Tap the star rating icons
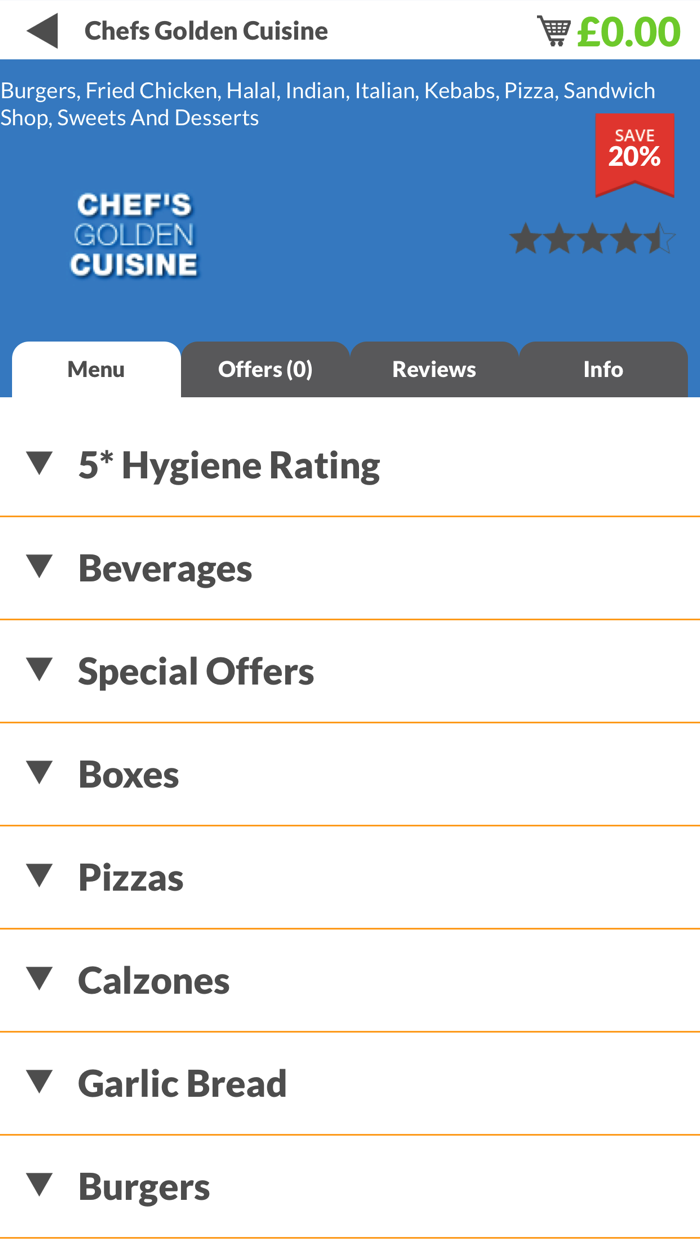 pos(592,240)
